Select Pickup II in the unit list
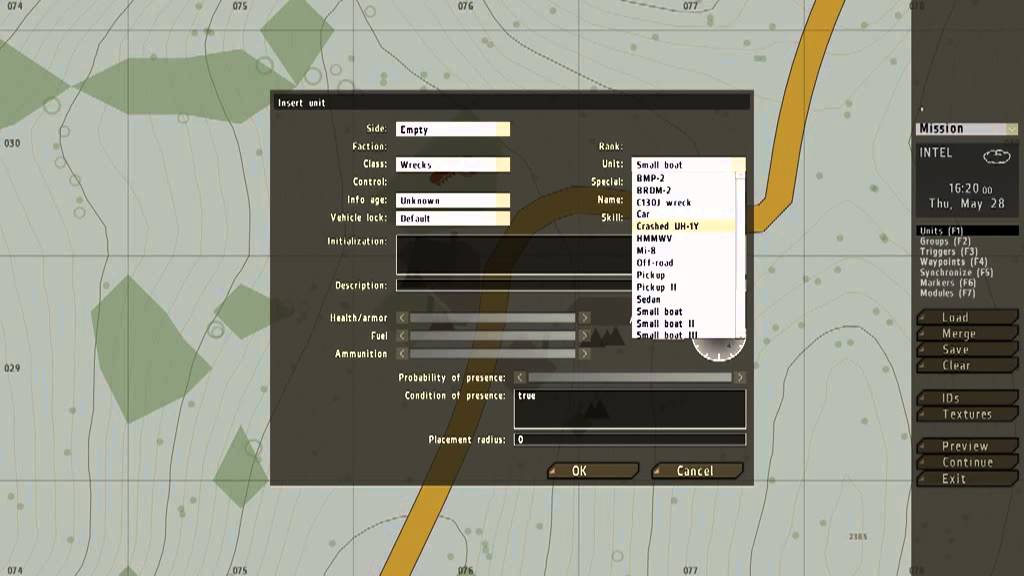1024x576 pixels. point(684,287)
